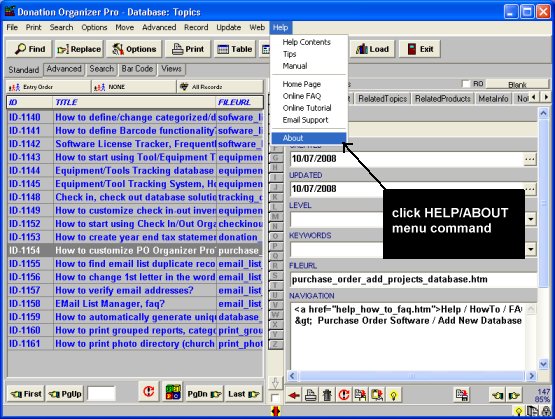Image resolution: width=555 pixels, height=419 pixels.
Task: Open the MetaInfo tab
Action: (x=493, y=99)
